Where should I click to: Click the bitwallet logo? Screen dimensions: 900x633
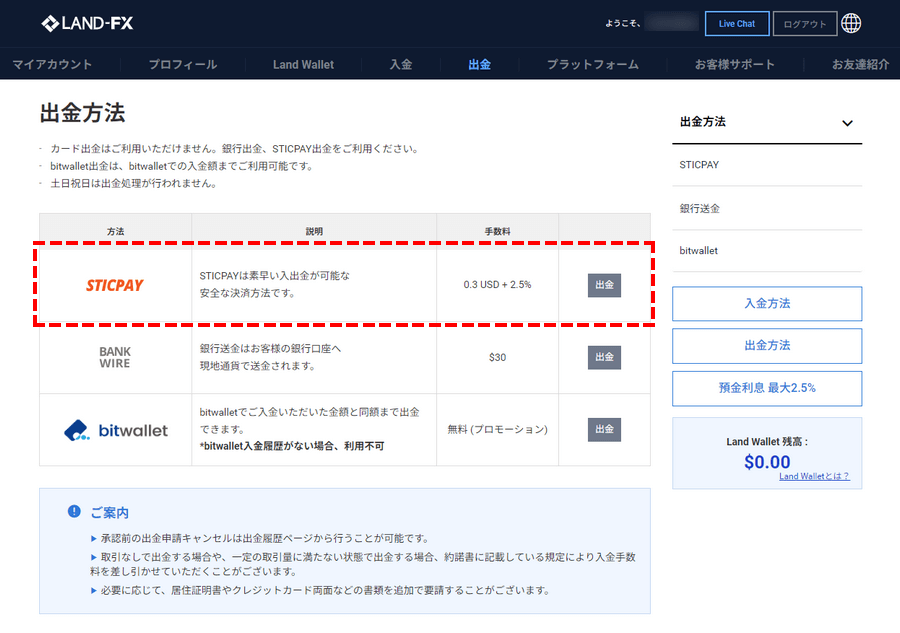click(x=116, y=430)
